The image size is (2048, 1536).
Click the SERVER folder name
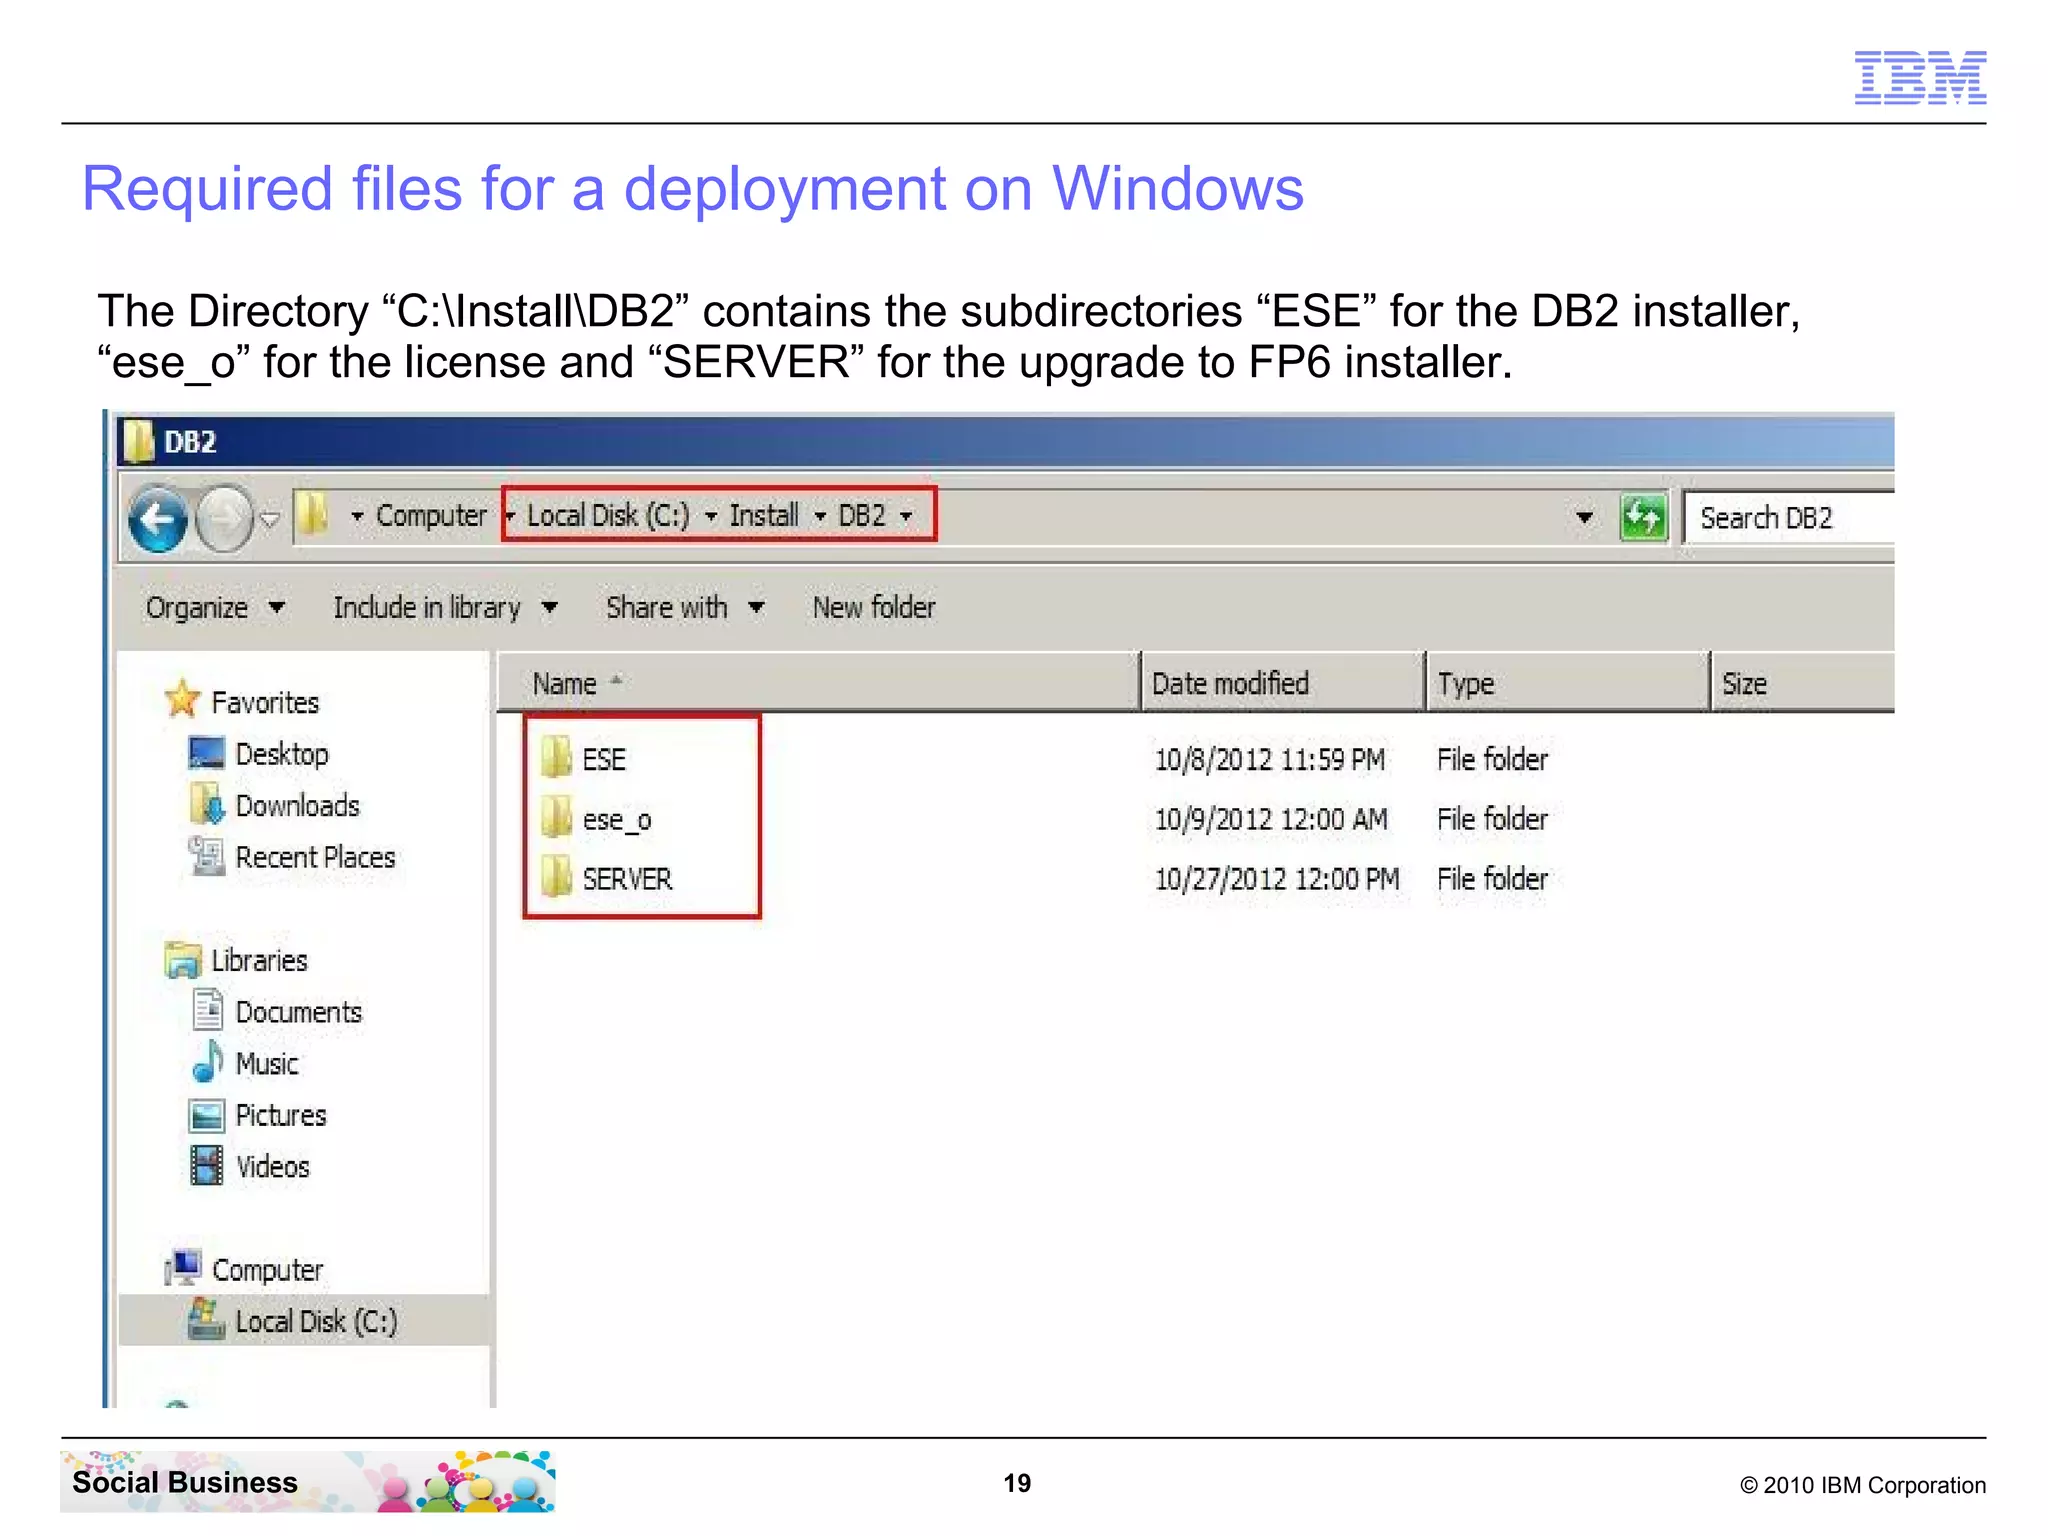pyautogui.click(x=627, y=880)
